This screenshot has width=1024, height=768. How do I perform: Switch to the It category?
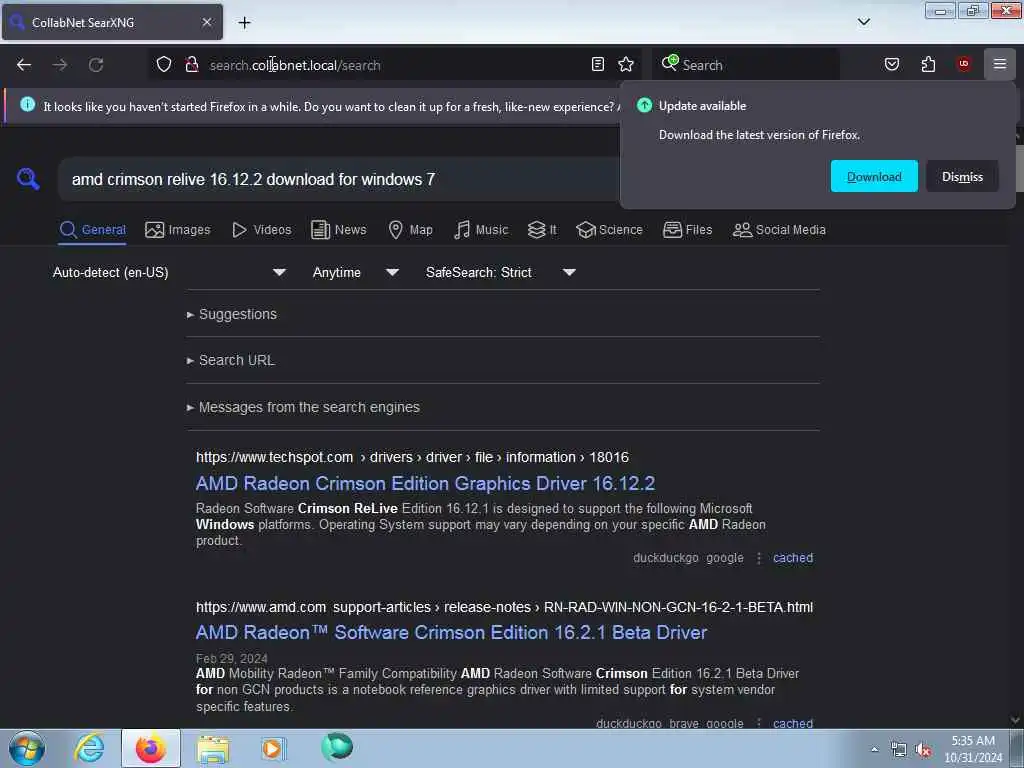[542, 230]
